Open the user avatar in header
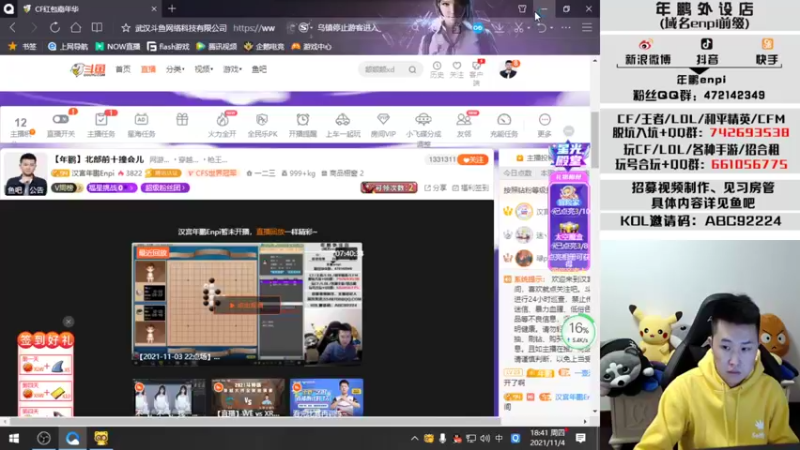Screen dimensions: 800x450 [x=508, y=69]
